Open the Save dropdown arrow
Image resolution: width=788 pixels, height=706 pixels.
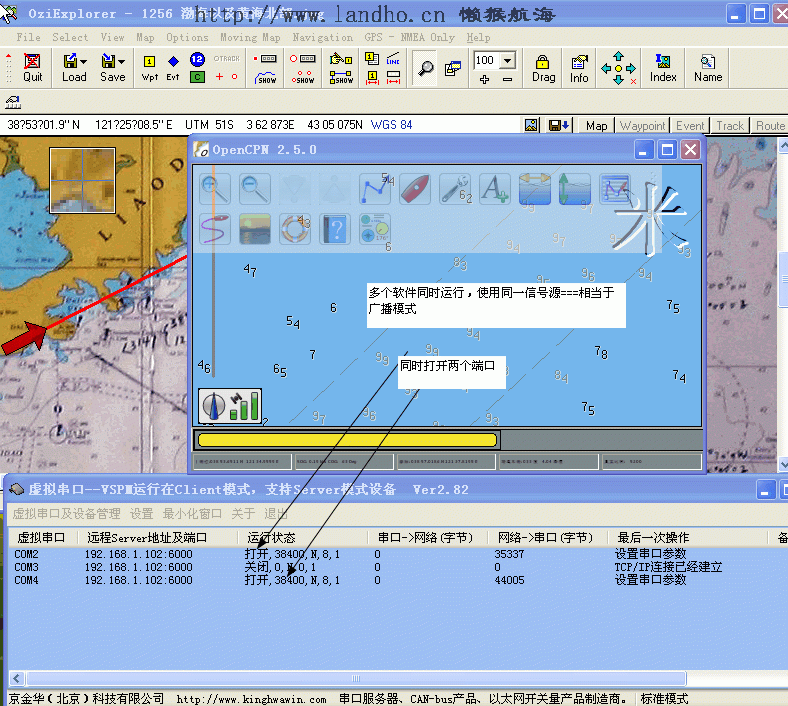pyautogui.click(x=122, y=61)
